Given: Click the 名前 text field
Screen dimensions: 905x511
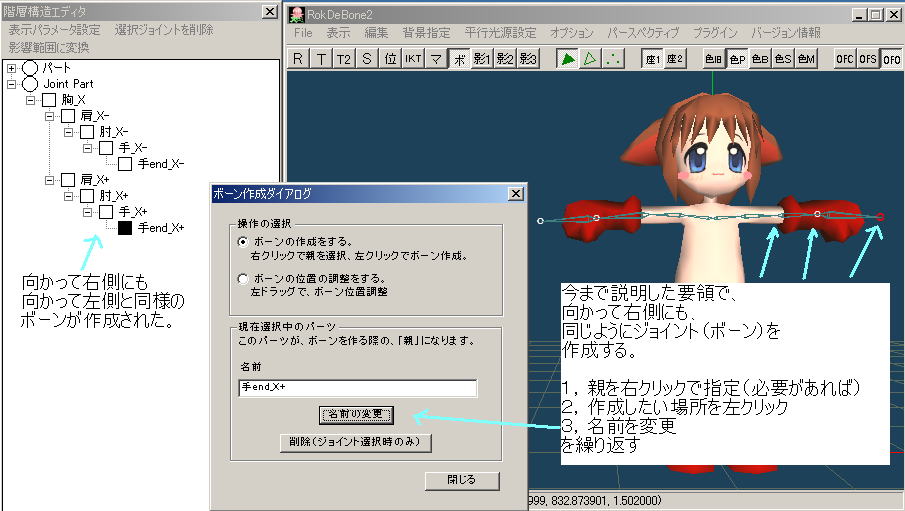Looking at the screenshot, I should coord(358,388).
